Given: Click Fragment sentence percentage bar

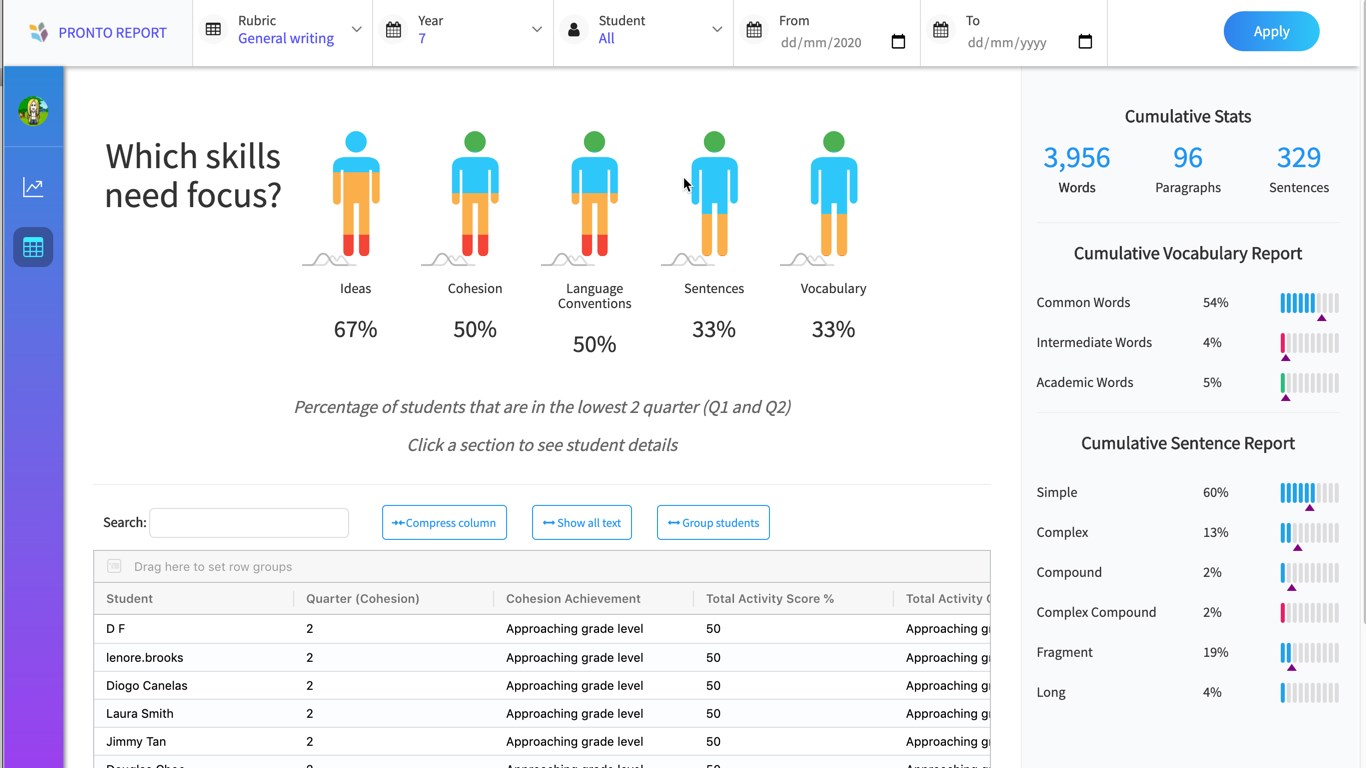Looking at the screenshot, I should (1309, 652).
